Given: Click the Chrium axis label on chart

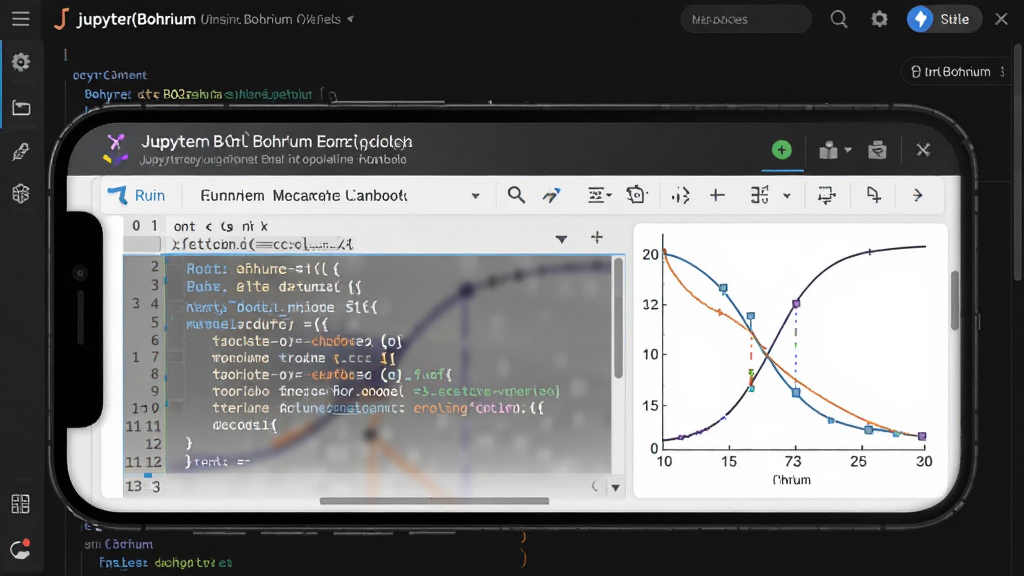Looking at the screenshot, I should [x=792, y=479].
